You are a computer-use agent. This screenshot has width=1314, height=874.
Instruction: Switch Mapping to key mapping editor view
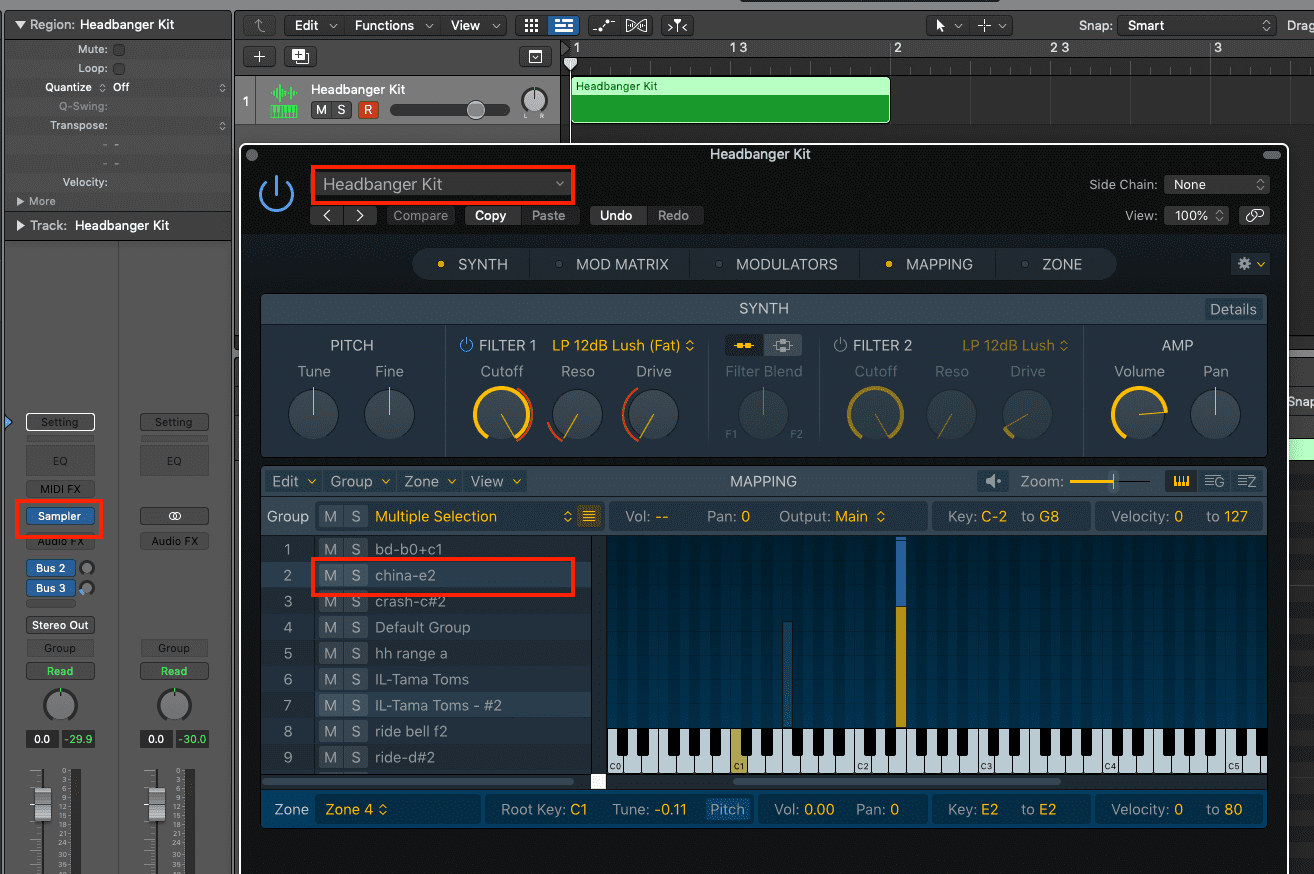[1182, 481]
